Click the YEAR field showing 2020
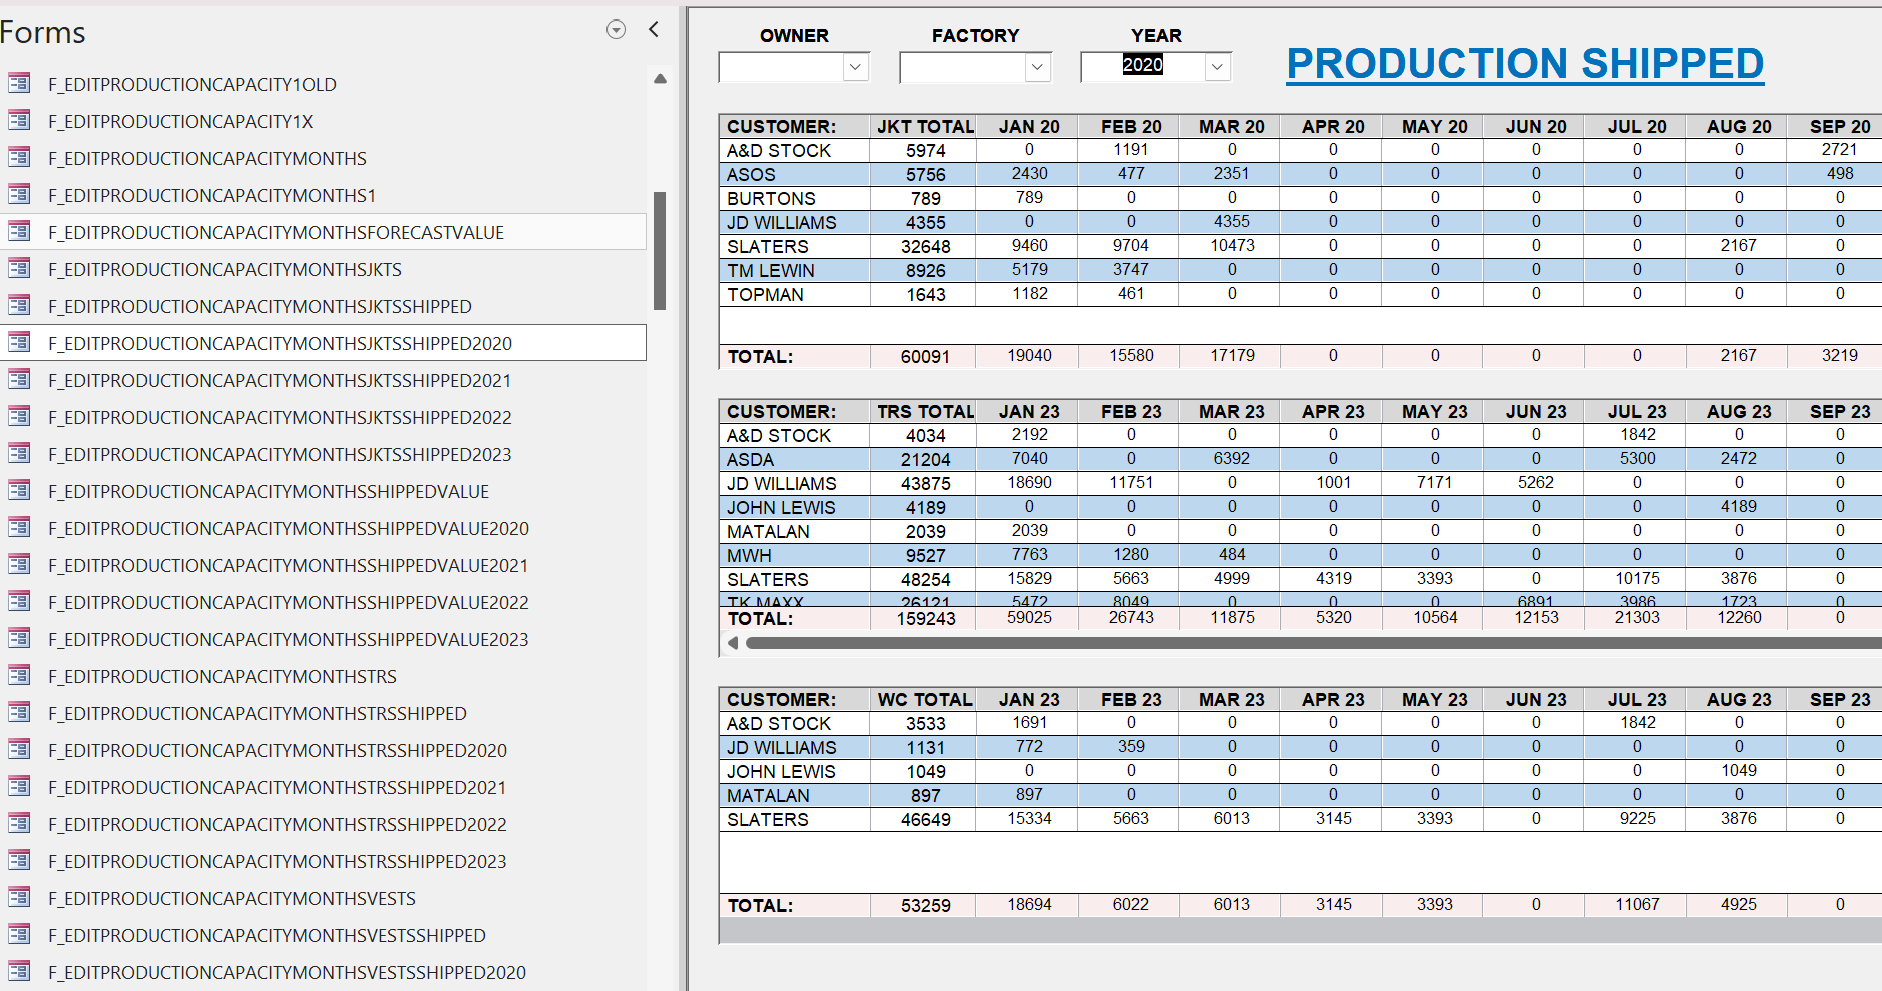 pyautogui.click(x=1143, y=66)
